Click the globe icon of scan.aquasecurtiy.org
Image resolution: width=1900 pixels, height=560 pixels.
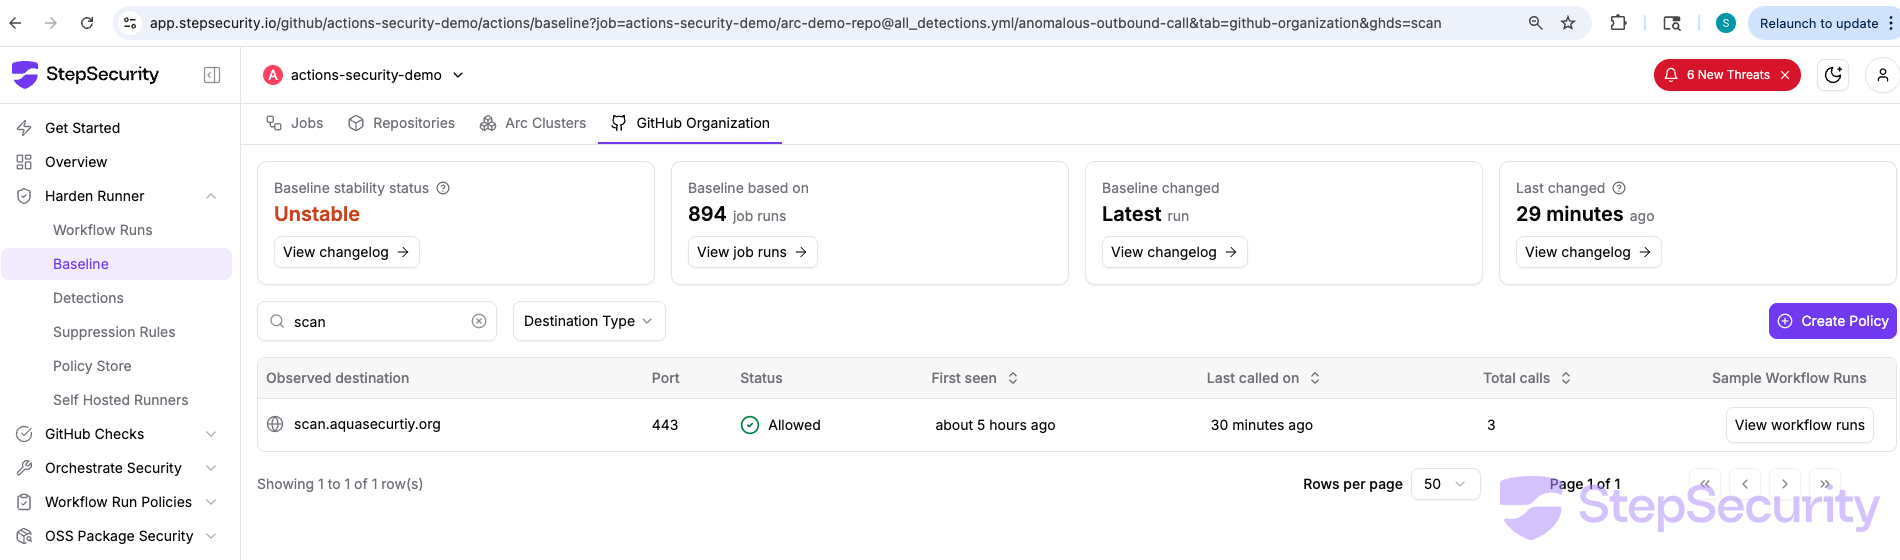[x=275, y=424]
